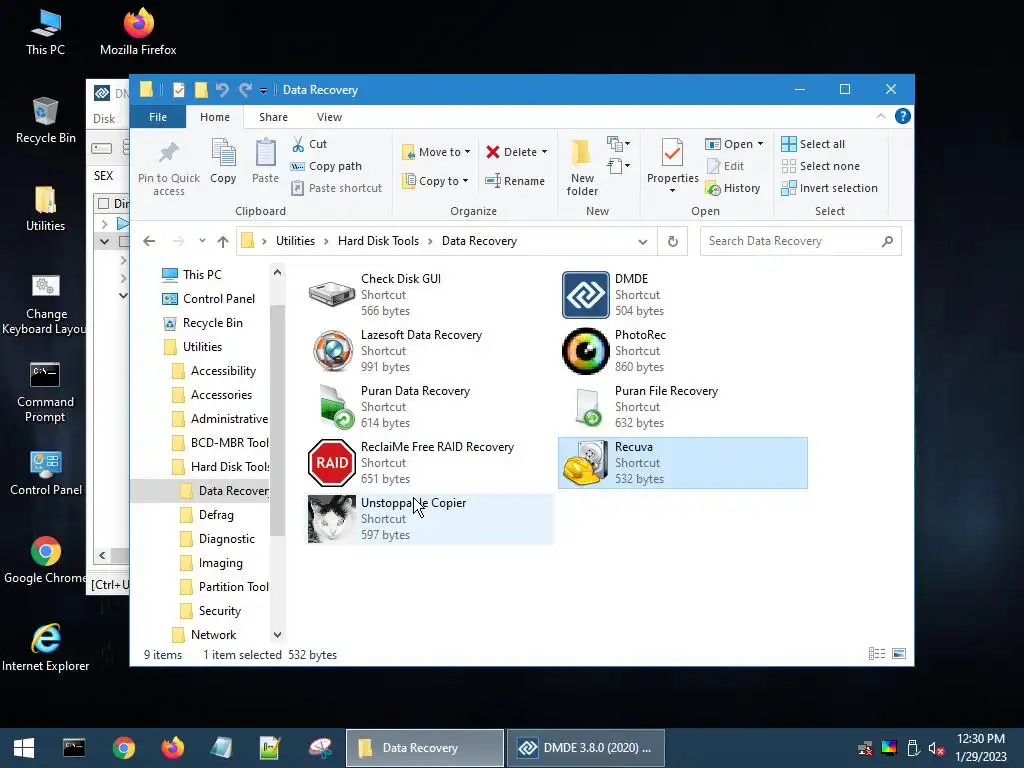The height and width of the screenshot is (768, 1024).
Task: Click Select all in ribbon
Action: point(813,144)
